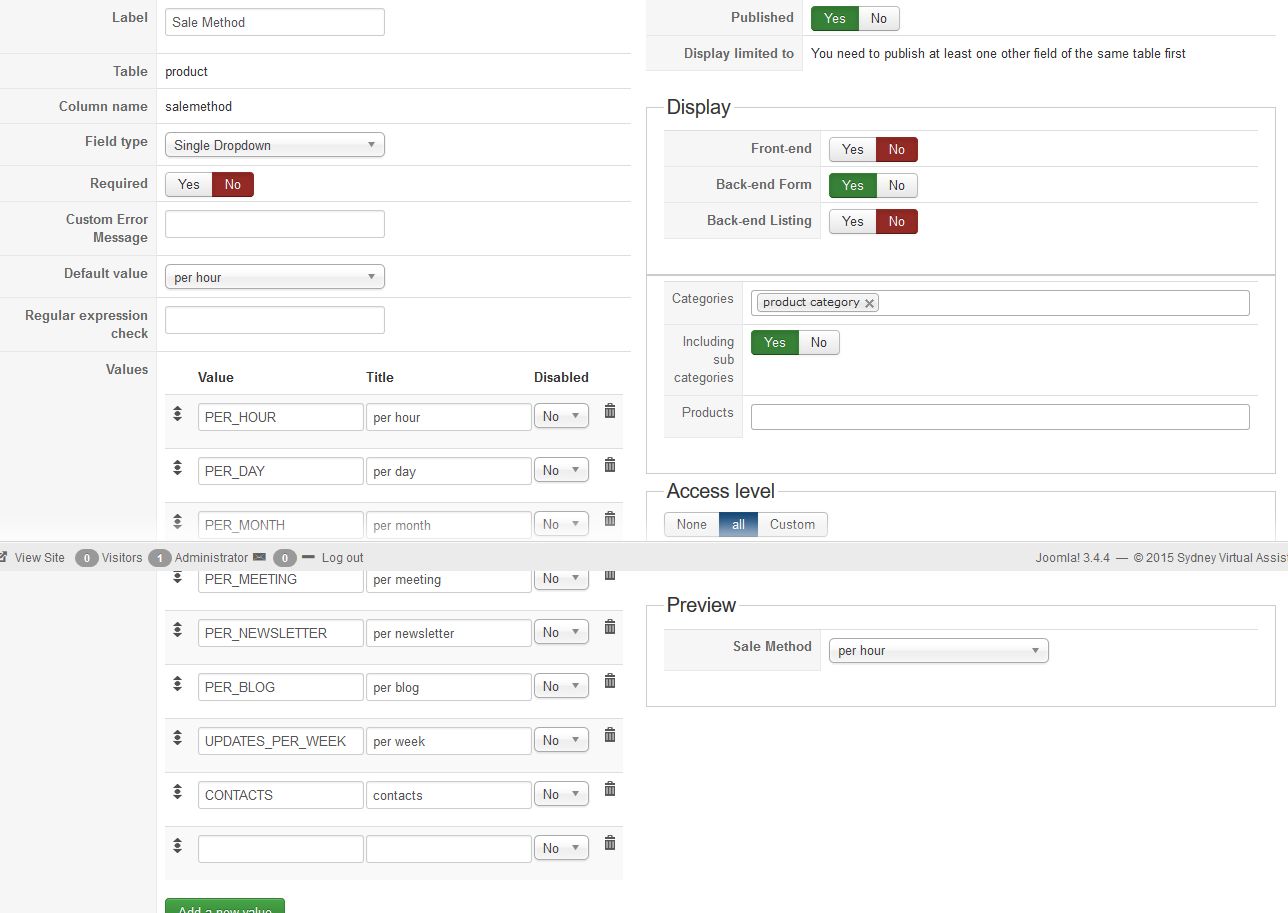
Task: Open Disabled dropdown for PER_DAY row
Action: pyautogui.click(x=561, y=470)
